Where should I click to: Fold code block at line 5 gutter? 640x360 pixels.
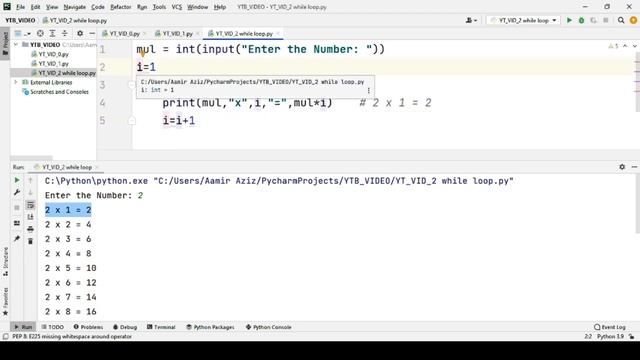click(132, 121)
